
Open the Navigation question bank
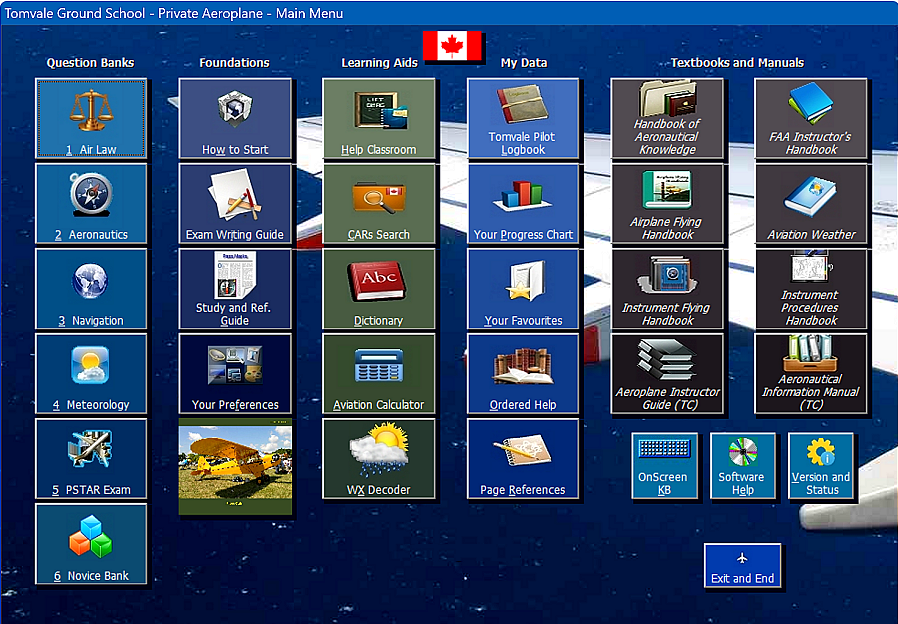click(91, 288)
